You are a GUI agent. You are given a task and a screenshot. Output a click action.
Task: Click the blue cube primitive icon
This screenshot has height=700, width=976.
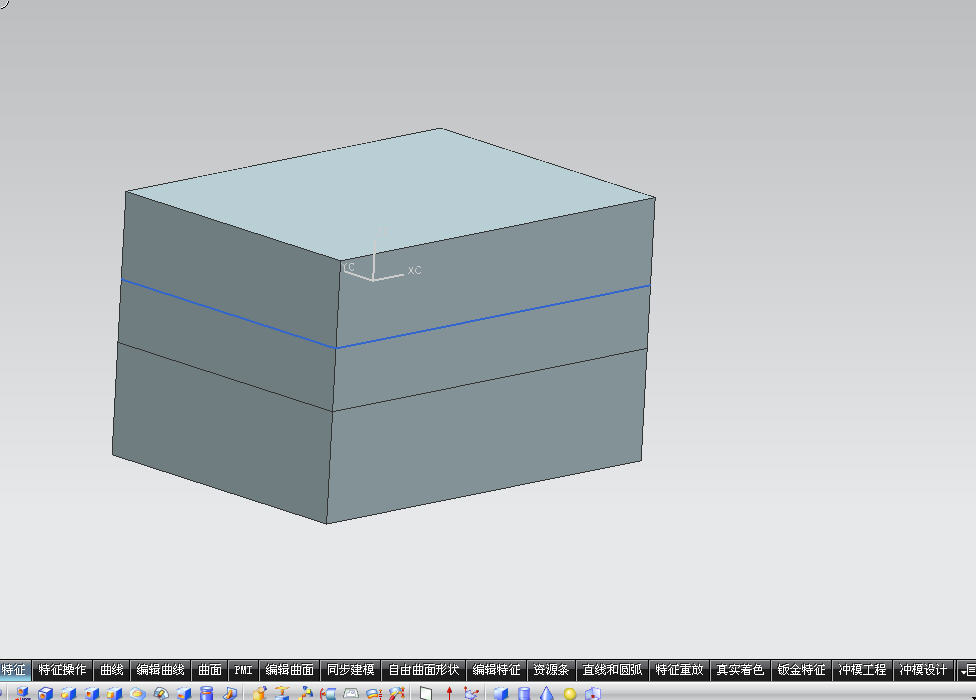[500, 693]
